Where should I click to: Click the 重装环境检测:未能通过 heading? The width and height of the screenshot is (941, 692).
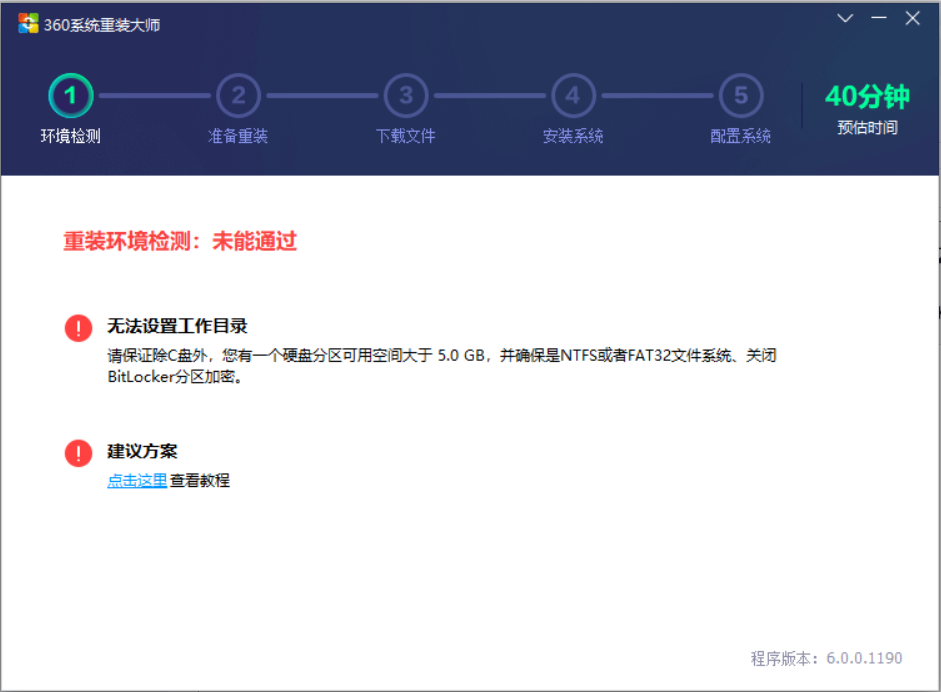[180, 242]
